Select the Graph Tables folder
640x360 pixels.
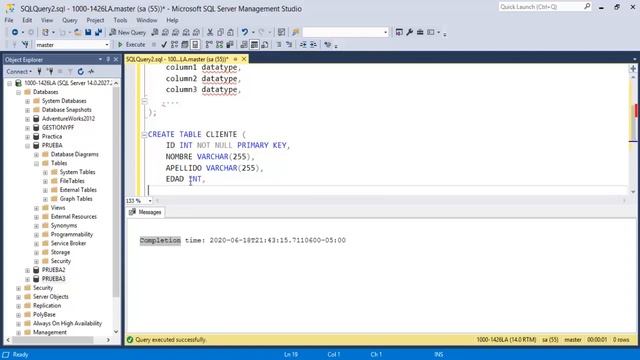point(76,199)
